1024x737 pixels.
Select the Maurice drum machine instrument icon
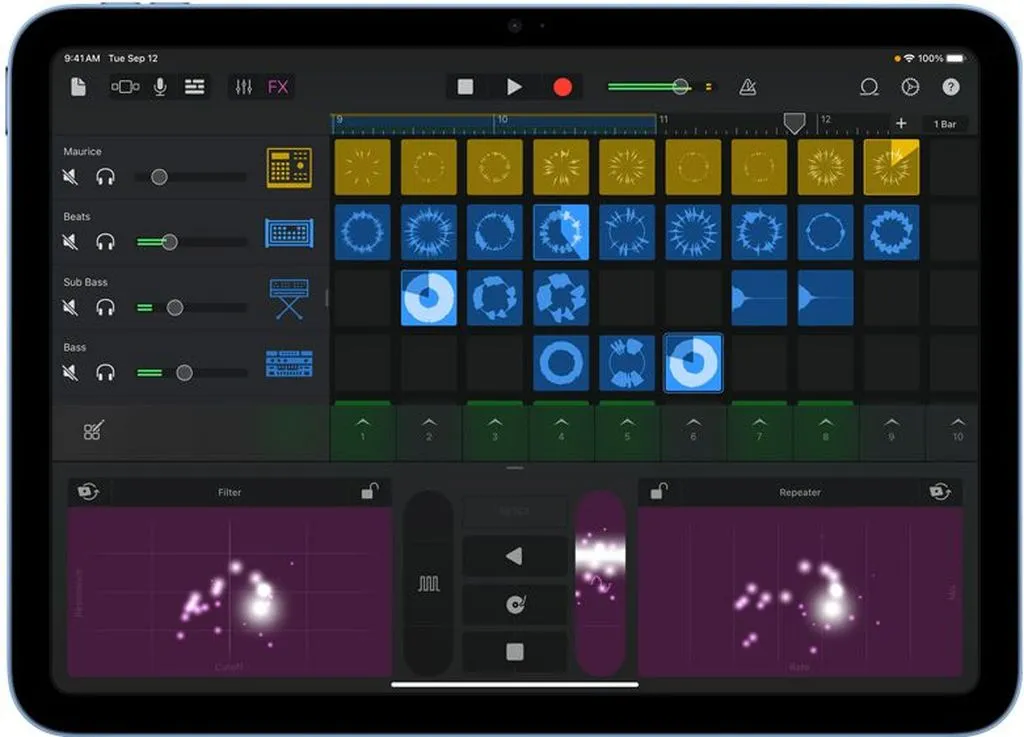click(x=289, y=167)
